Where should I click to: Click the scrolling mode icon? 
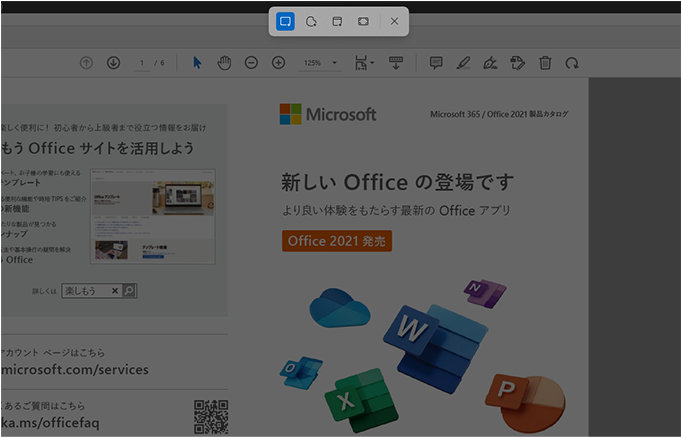click(x=396, y=63)
